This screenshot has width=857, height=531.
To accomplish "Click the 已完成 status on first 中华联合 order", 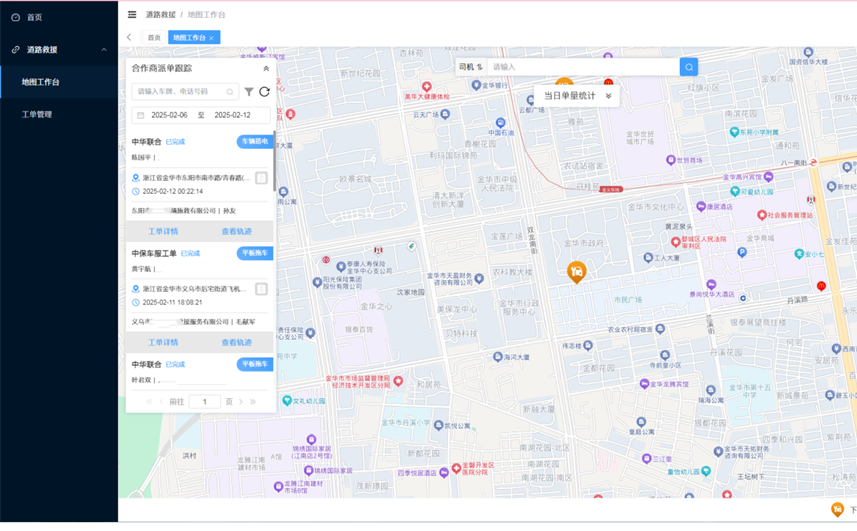I will [x=175, y=142].
